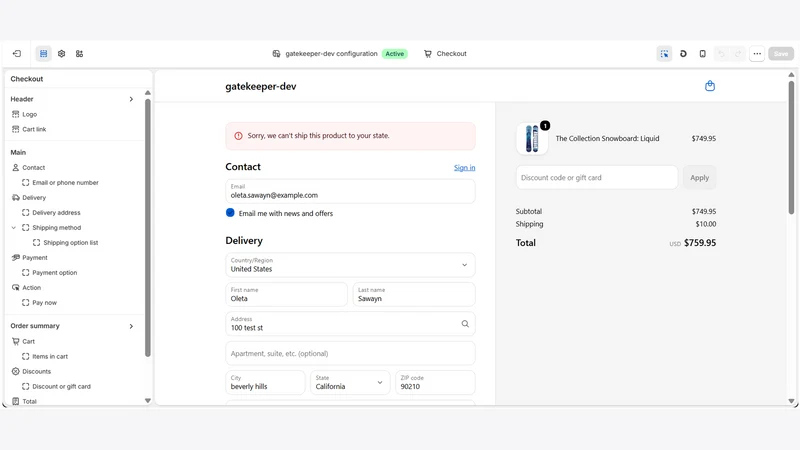
Task: Click the City field
Action: click(x=265, y=382)
